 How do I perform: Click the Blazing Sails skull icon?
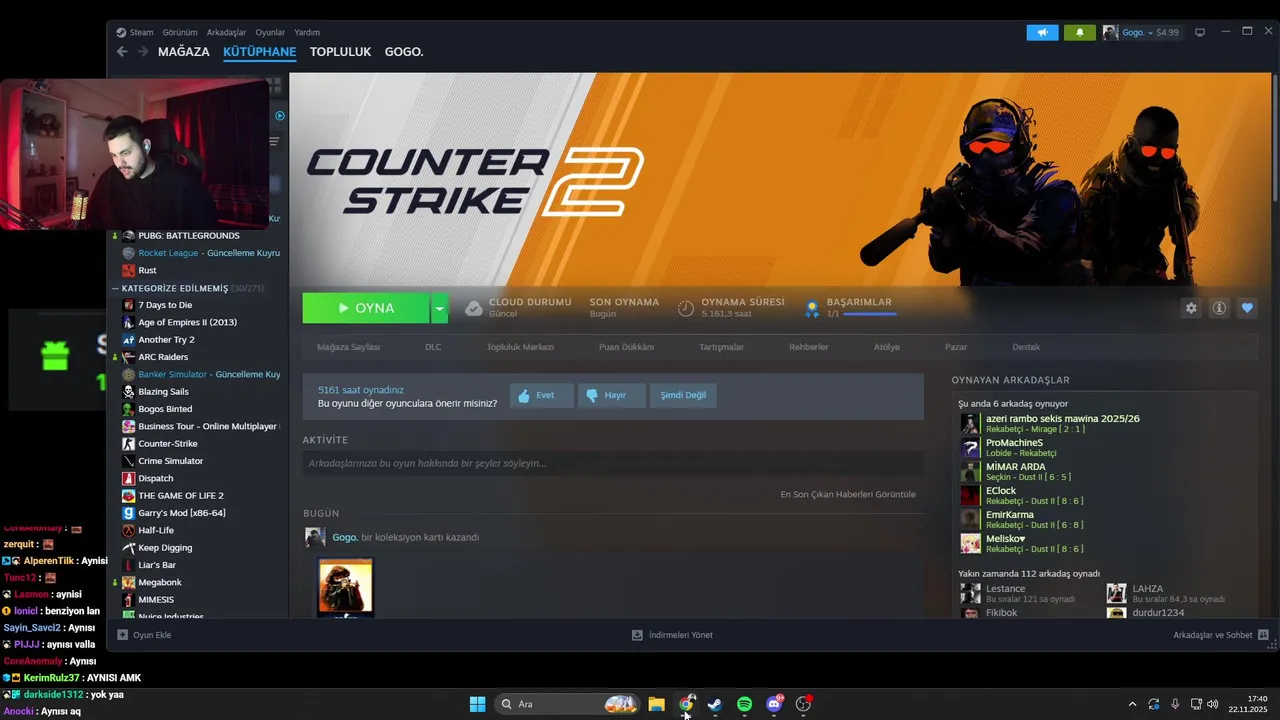pos(128,392)
